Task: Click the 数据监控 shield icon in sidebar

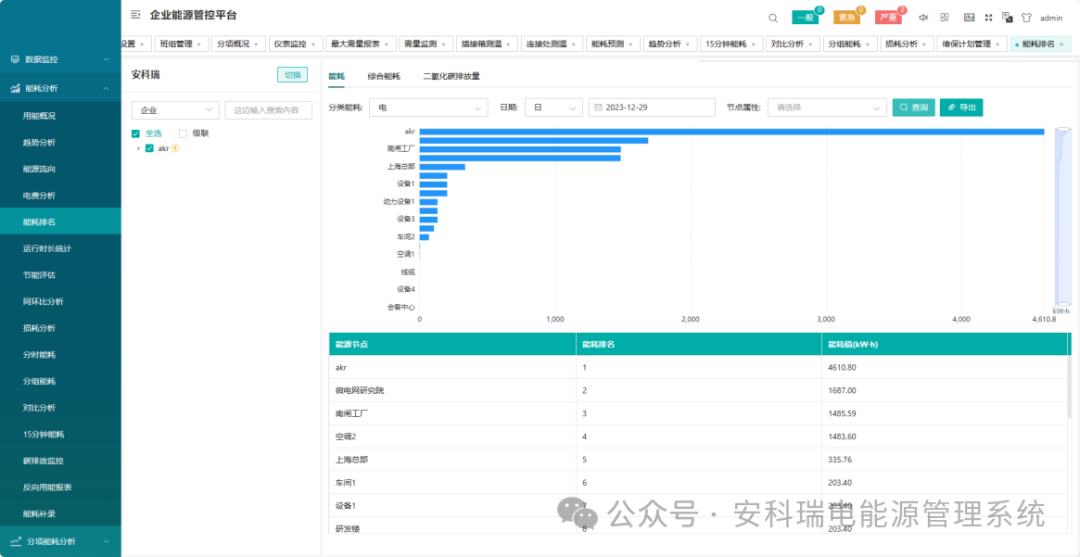Action: click(x=14, y=59)
